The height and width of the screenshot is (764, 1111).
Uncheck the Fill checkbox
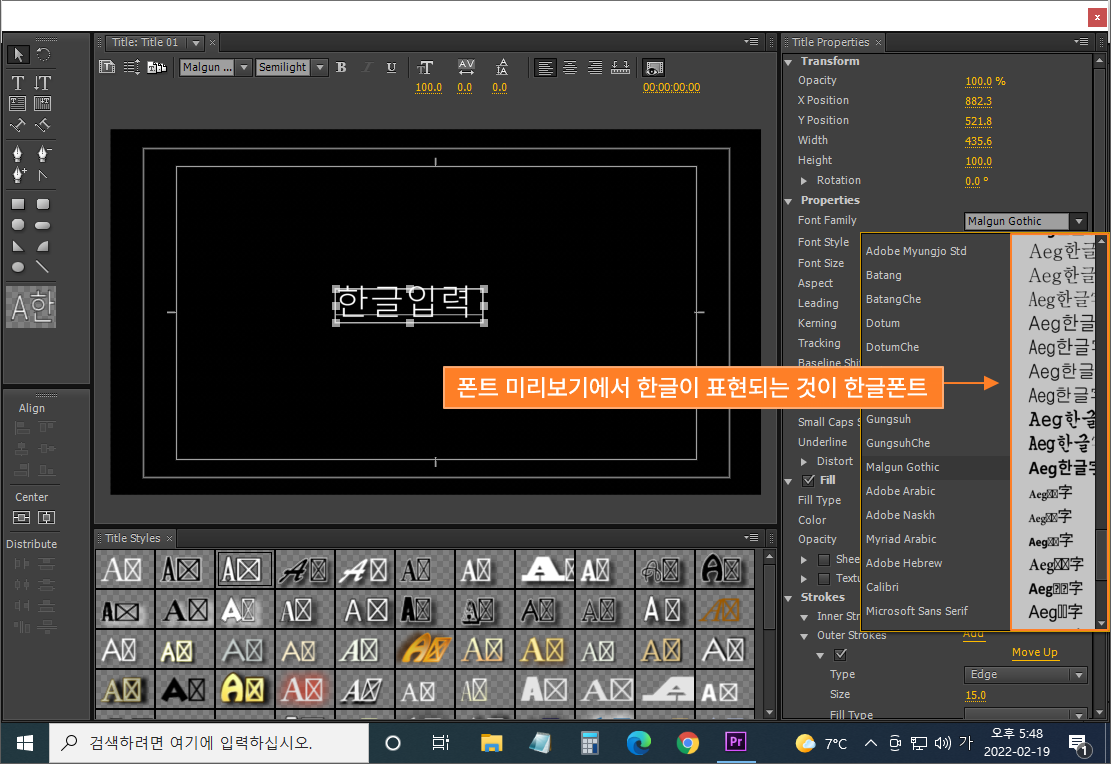pos(808,480)
